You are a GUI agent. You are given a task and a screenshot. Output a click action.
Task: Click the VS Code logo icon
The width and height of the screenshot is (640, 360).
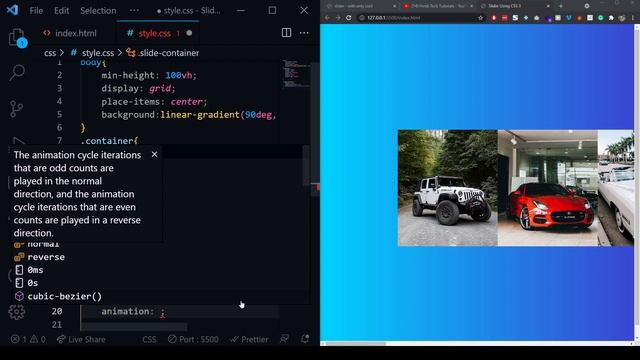(x=12, y=10)
